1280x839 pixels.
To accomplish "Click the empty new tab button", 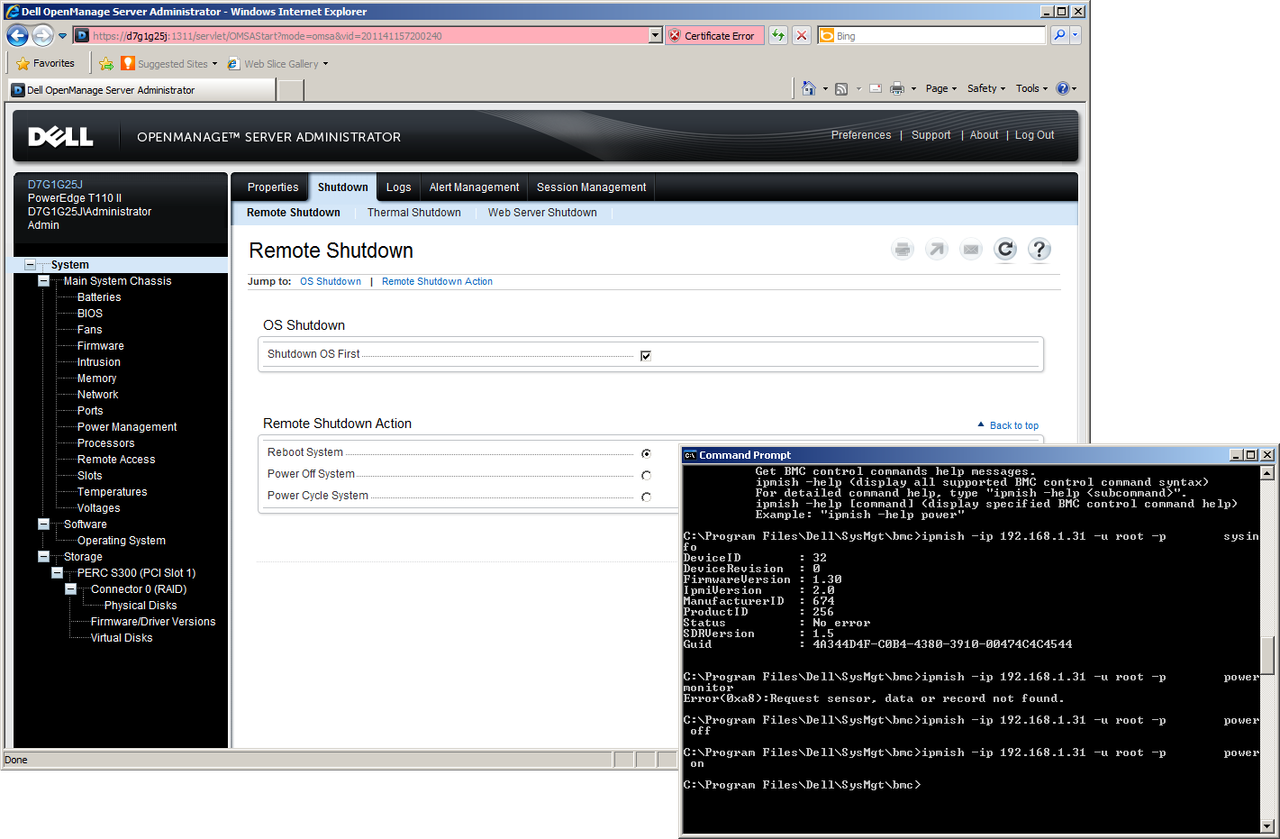I will [290, 90].
